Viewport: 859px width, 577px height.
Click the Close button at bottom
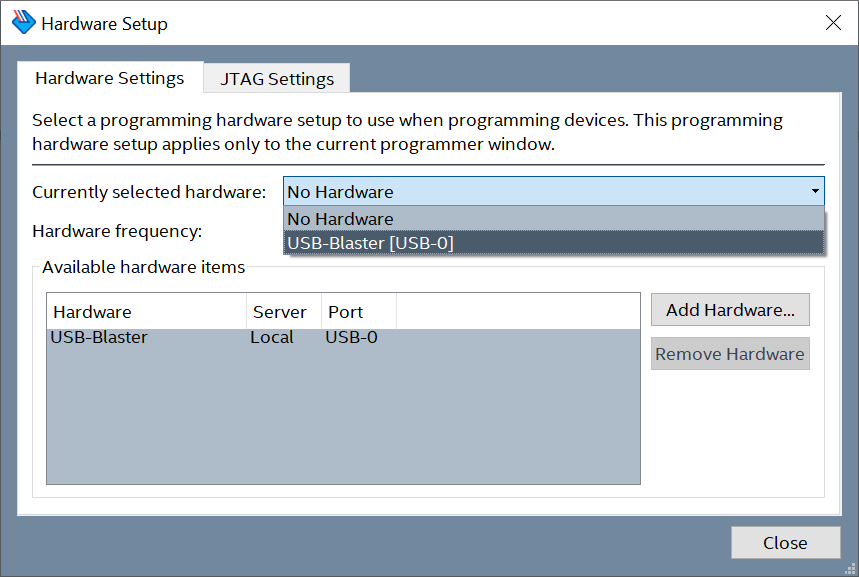point(785,543)
